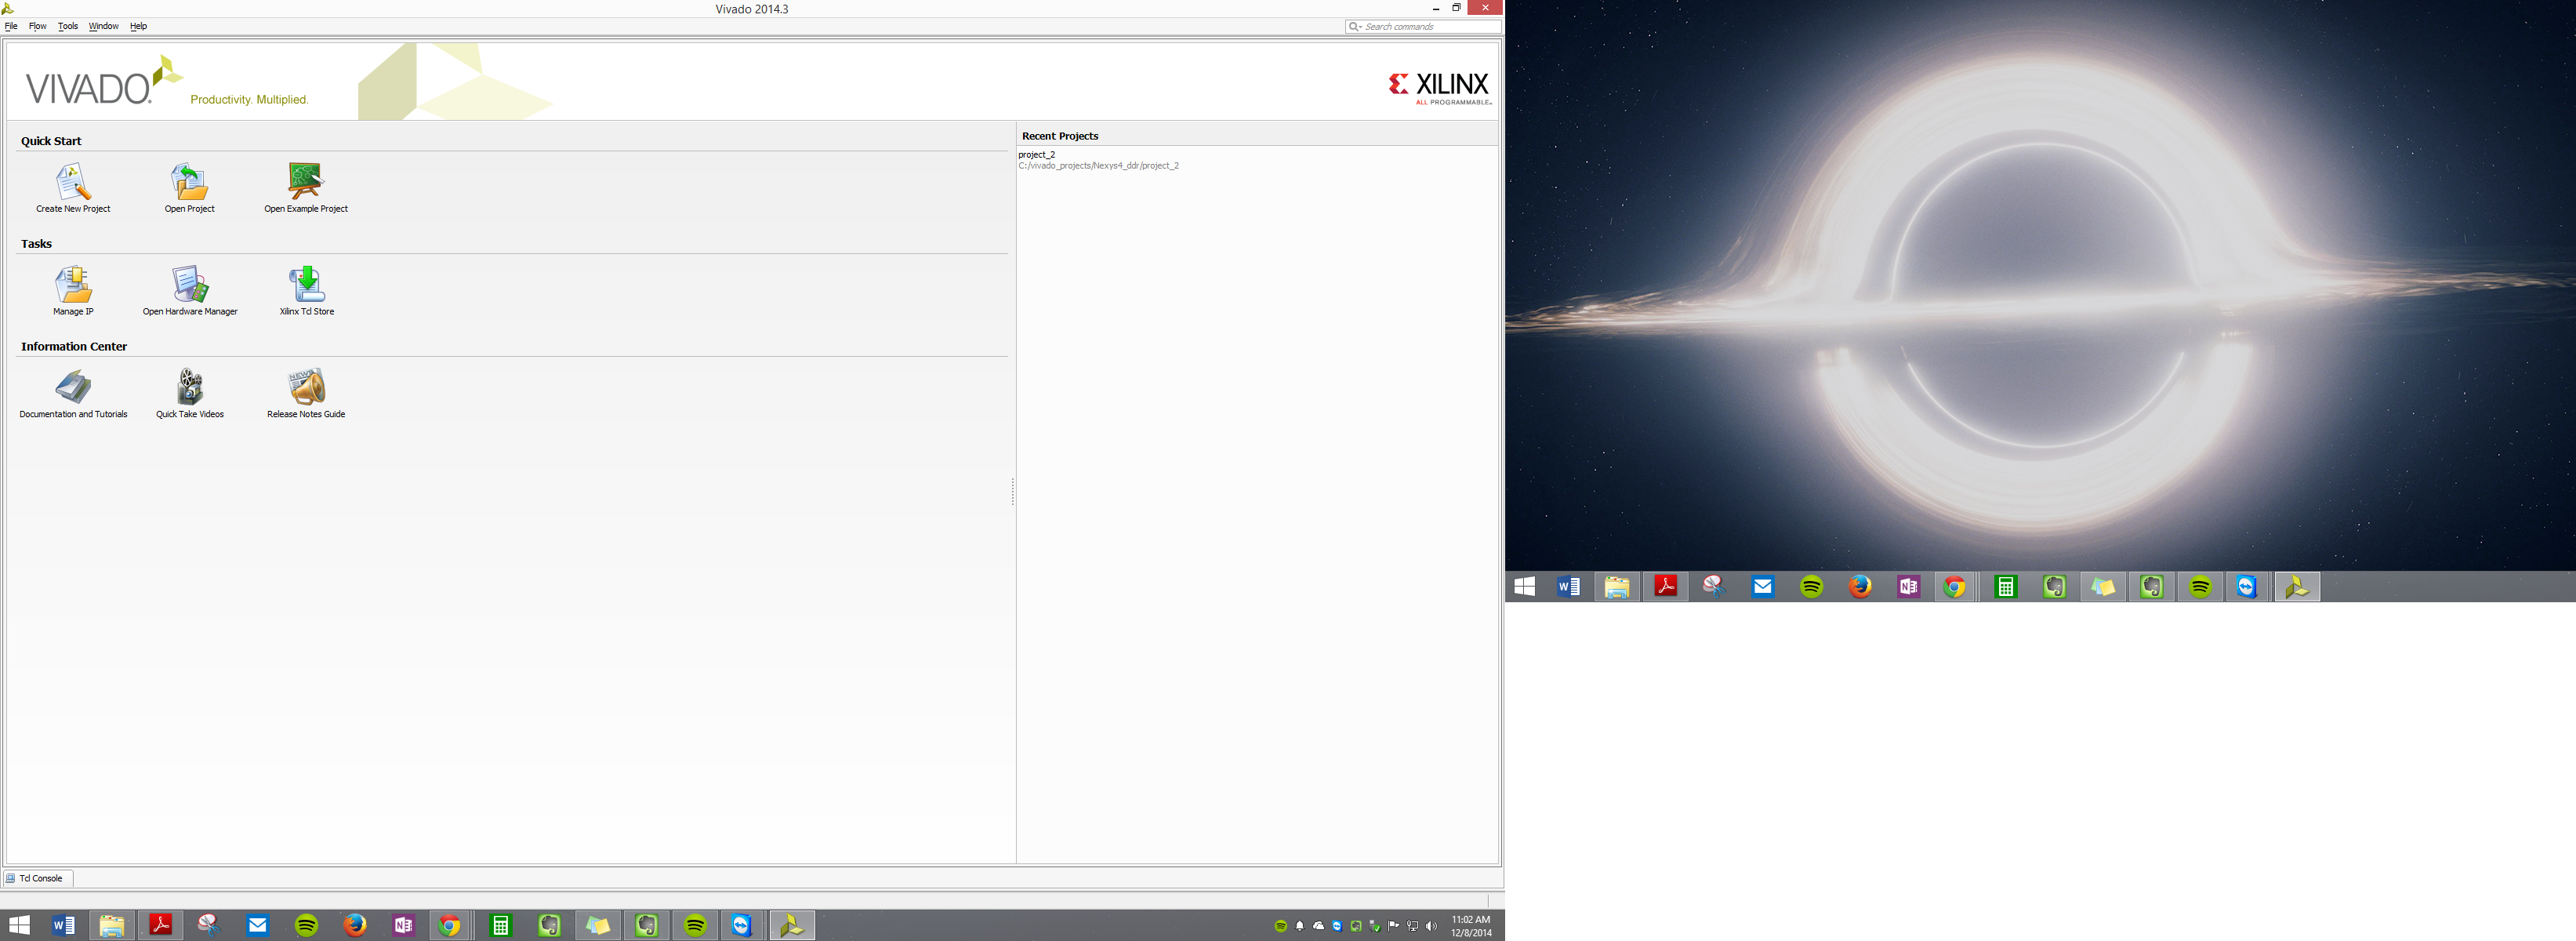Click Vivado button in taskbar below Vivado

coord(792,925)
